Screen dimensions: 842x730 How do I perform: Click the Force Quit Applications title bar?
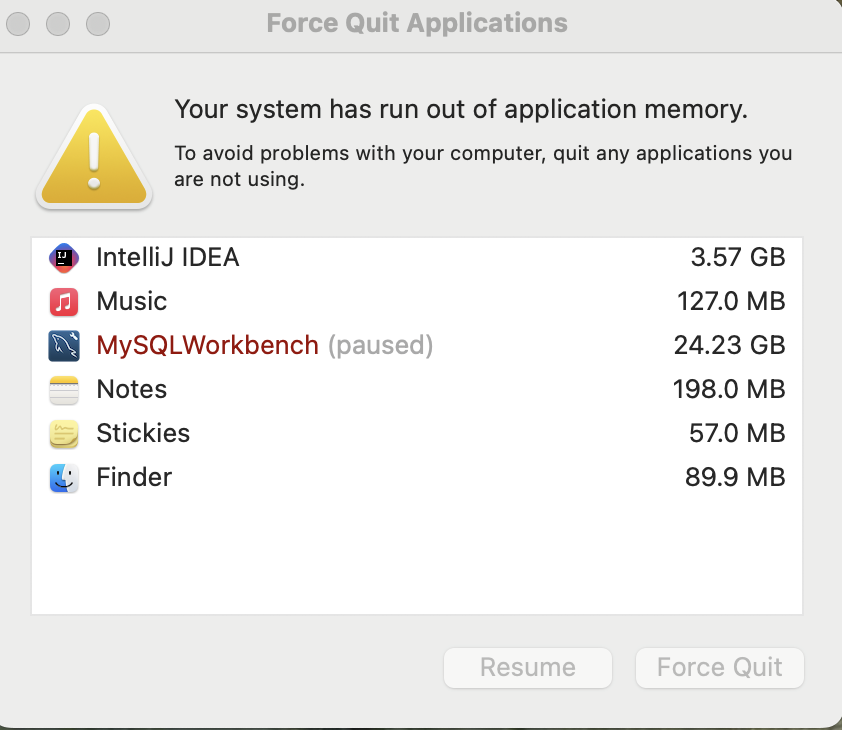tap(417, 23)
